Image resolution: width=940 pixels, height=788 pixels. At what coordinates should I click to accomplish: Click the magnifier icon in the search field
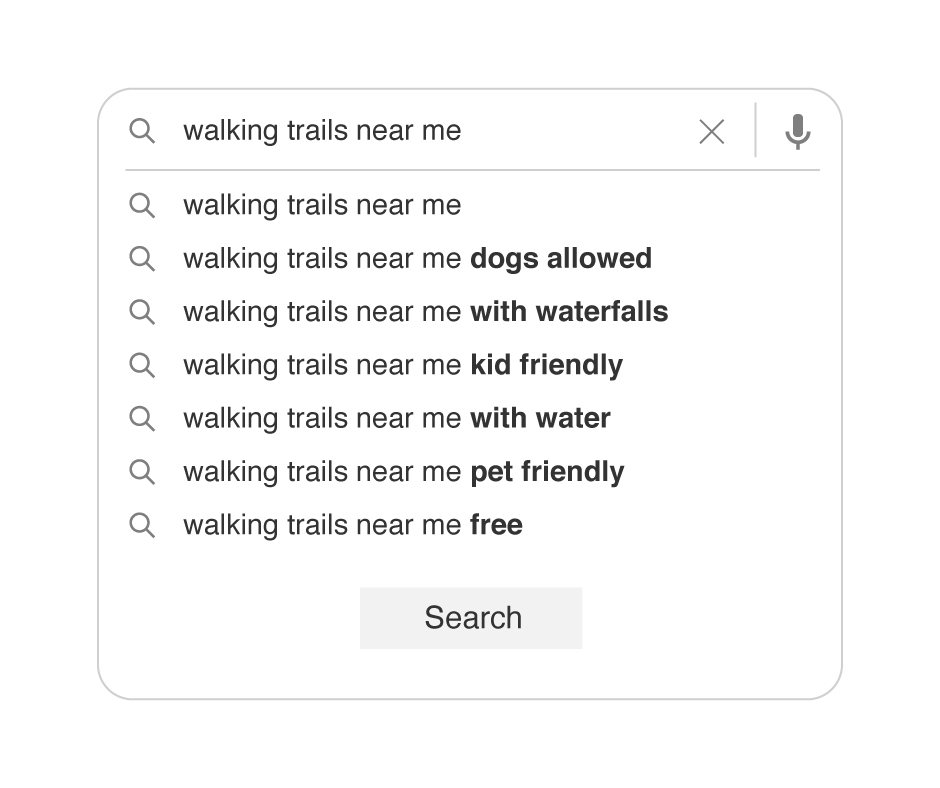pyautogui.click(x=142, y=131)
